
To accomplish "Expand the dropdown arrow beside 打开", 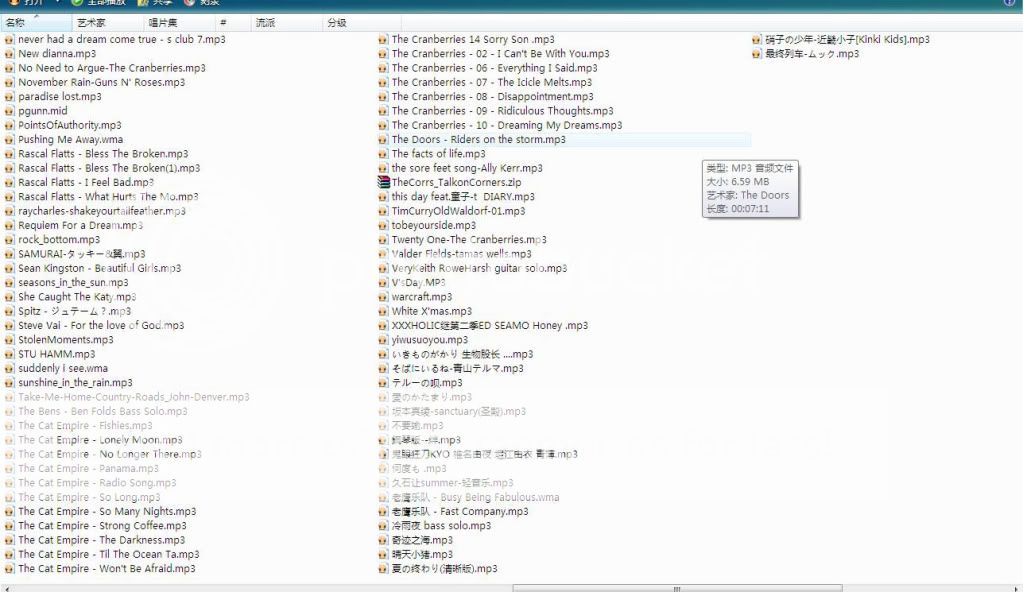I will coord(58,3).
